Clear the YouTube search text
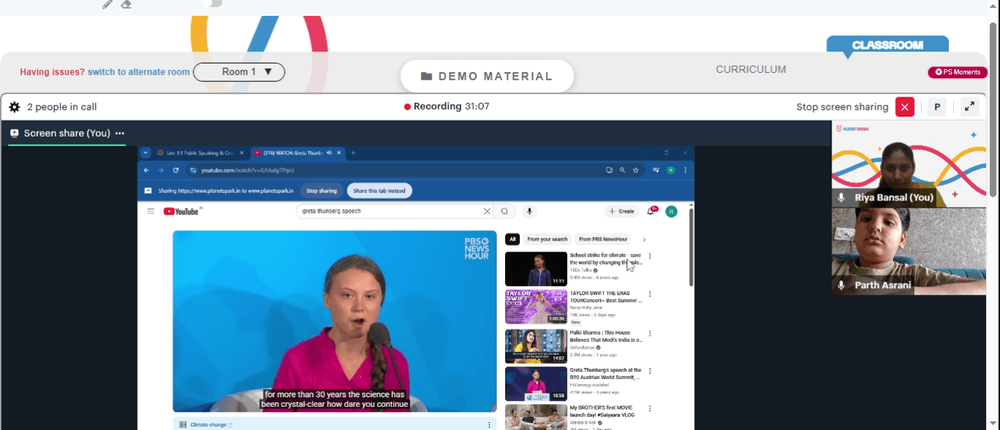Viewport: 1000px width, 430px height. click(x=487, y=211)
